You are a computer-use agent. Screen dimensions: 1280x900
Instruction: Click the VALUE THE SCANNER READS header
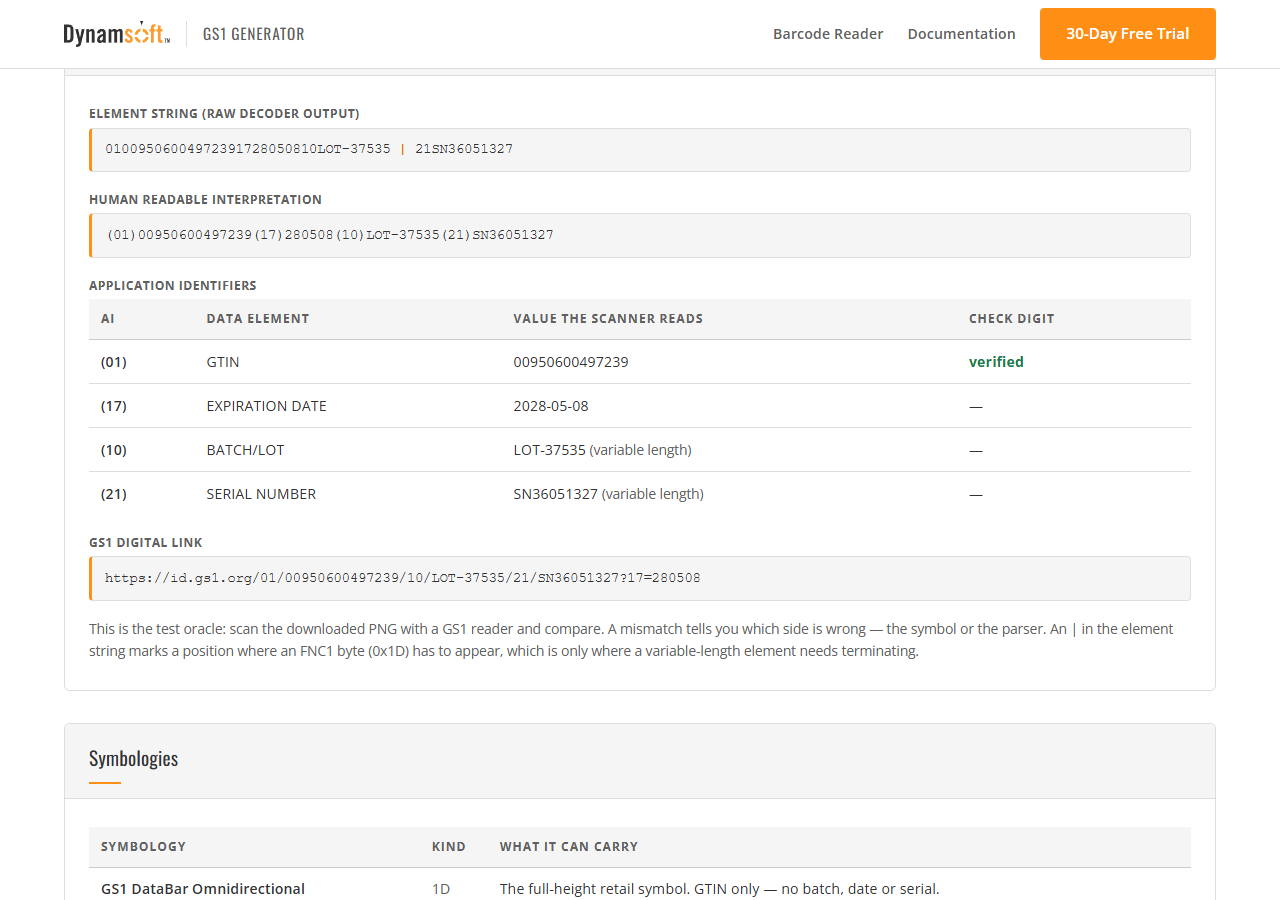tap(608, 319)
